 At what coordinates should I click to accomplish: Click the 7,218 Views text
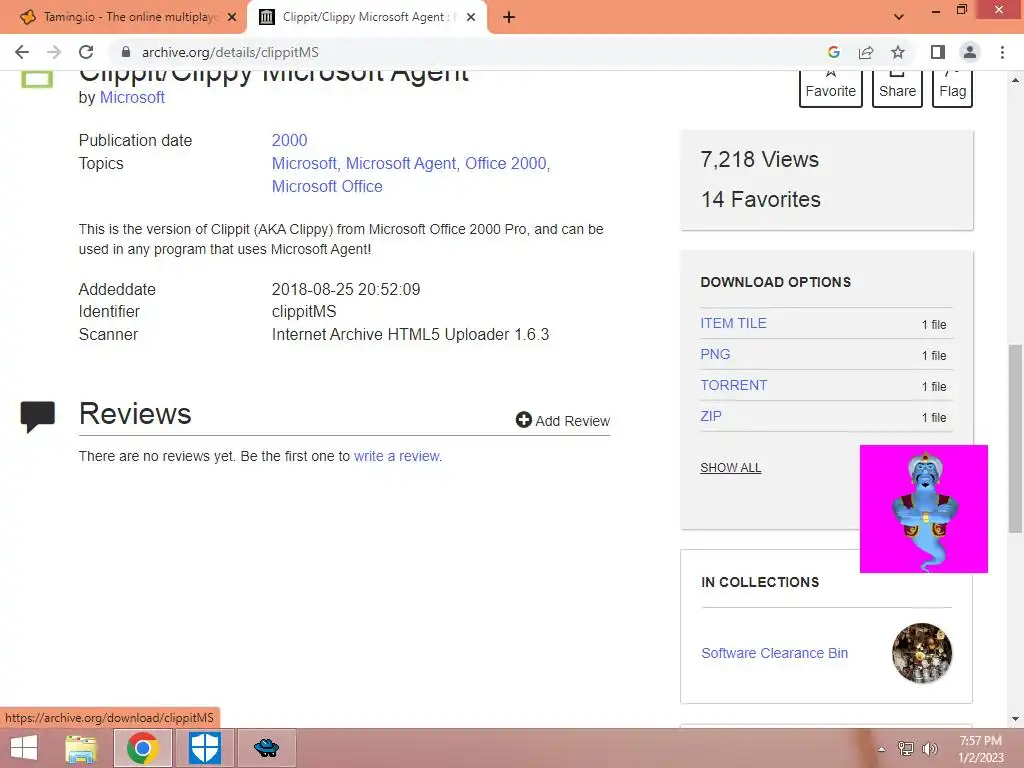[x=760, y=159]
